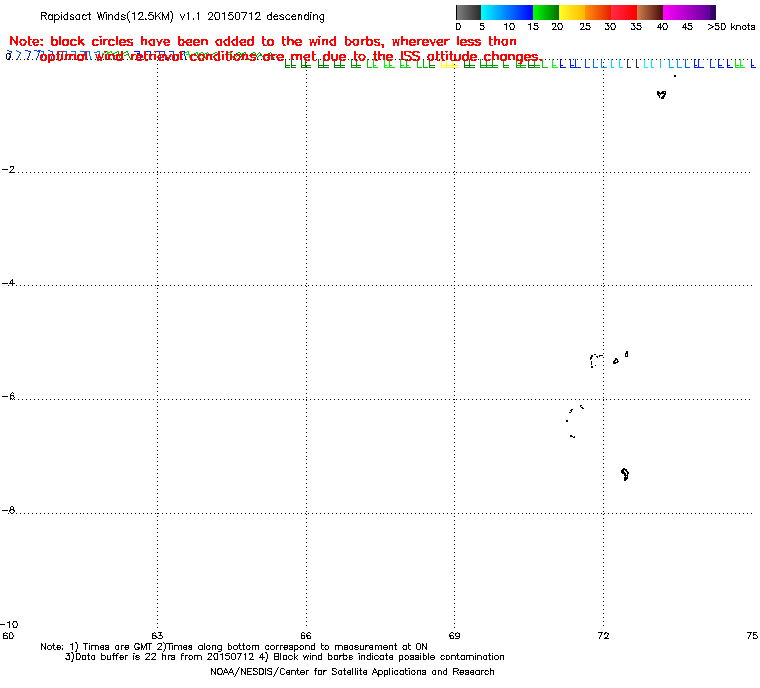Click the '>50 knots' color scale label
Image resolution: width=760 pixels, height=688 pixels.
pyautogui.click(x=731, y=27)
